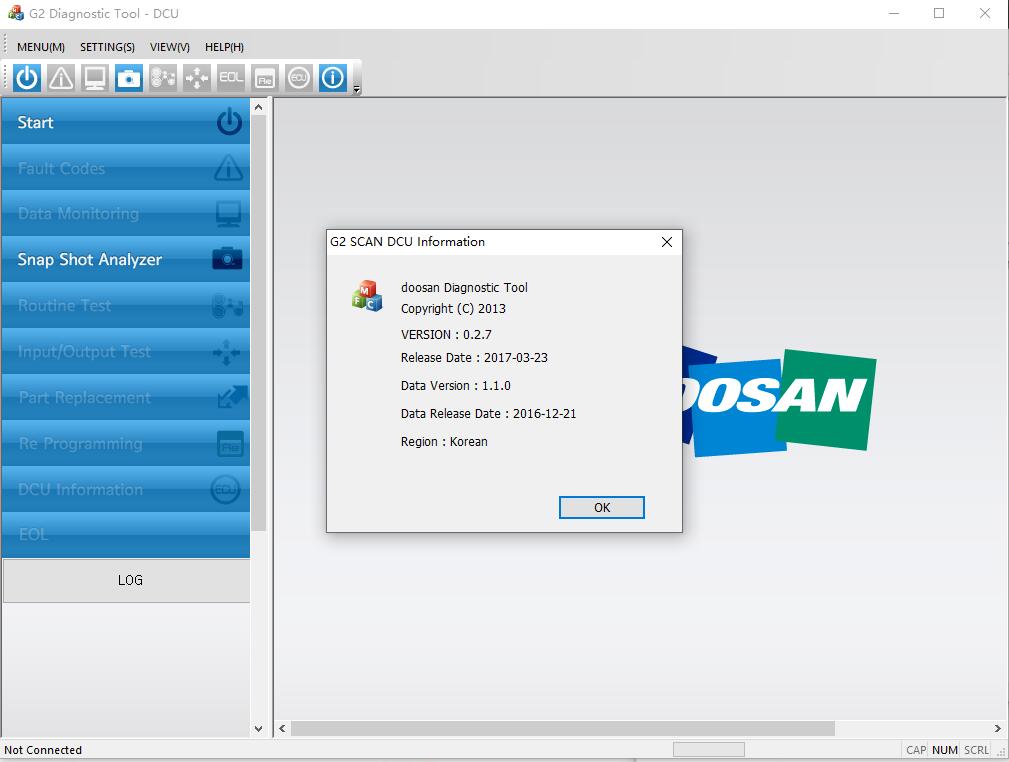
Task: Close the G2 SCAN DCU Information dialog
Action: 667,242
